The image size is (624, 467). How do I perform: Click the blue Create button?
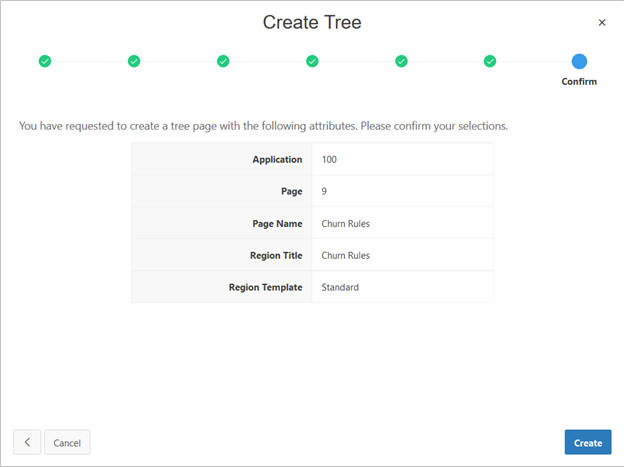(x=587, y=442)
